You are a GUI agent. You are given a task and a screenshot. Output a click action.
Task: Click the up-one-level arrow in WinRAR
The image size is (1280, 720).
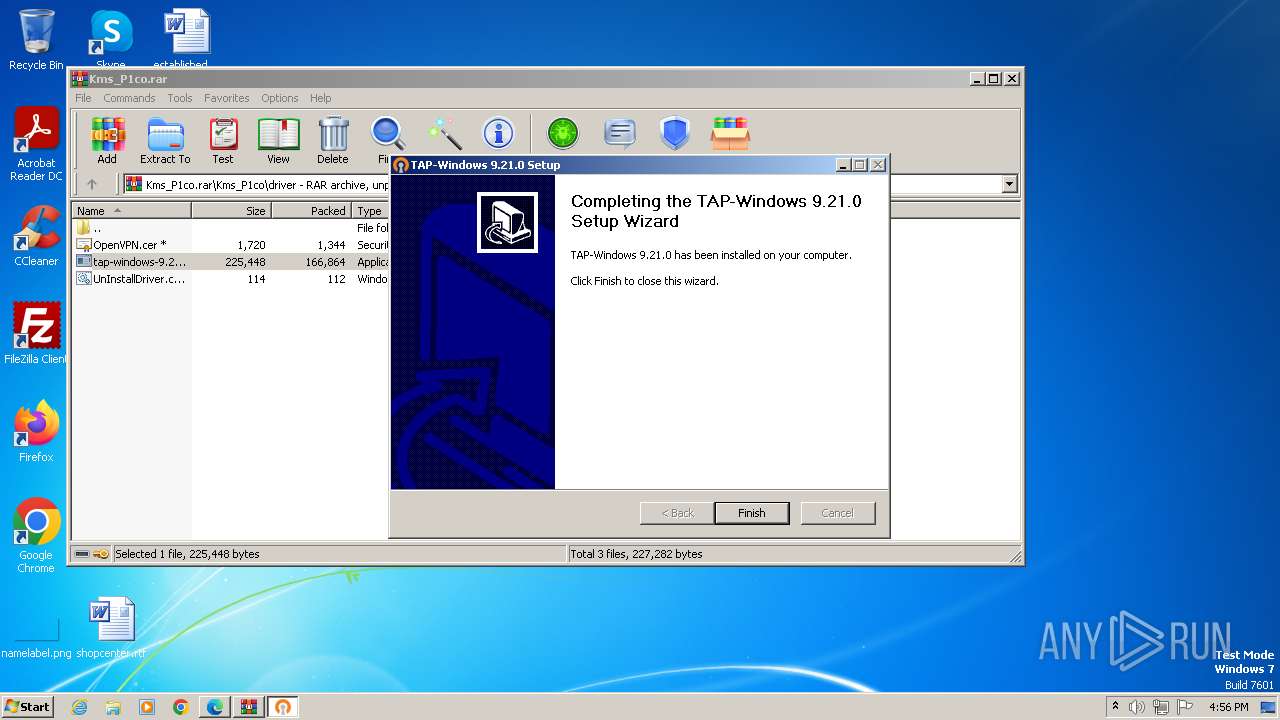coord(92,184)
